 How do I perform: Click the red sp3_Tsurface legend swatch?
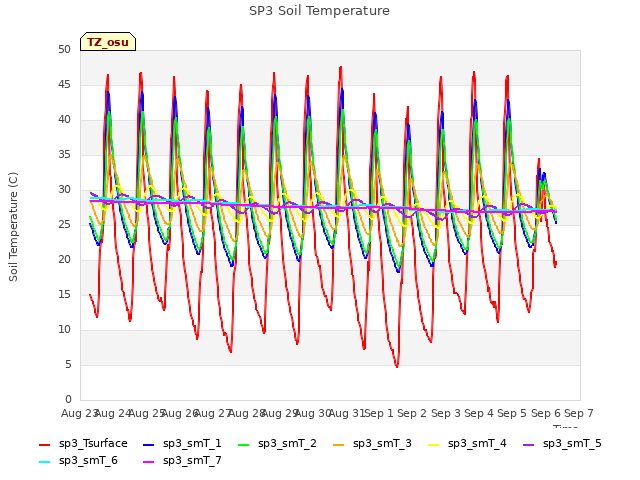click(x=44, y=444)
